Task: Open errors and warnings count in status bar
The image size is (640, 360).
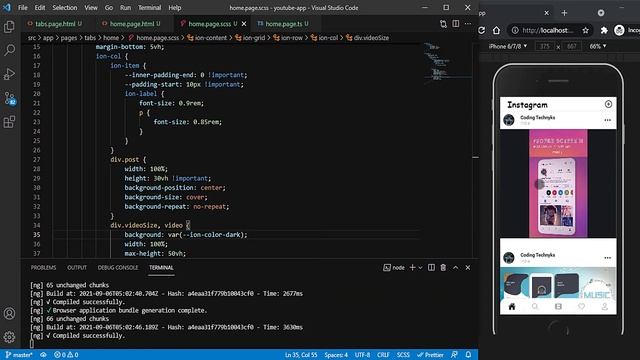Action: [x=66, y=355]
